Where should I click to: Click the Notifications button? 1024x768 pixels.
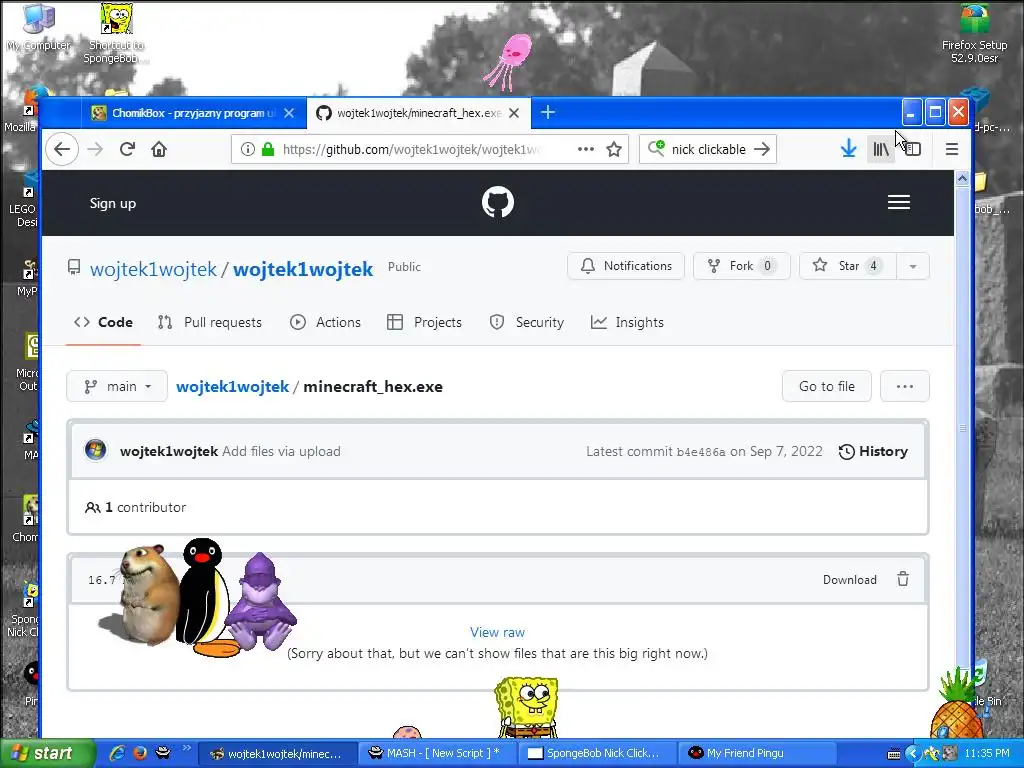coord(626,266)
